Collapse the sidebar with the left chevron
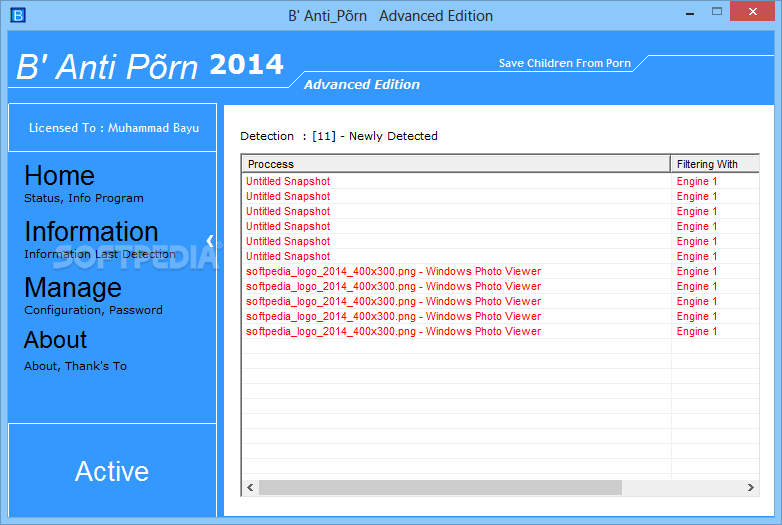Screen dimensions: 782x525 pyautogui.click(x=210, y=241)
